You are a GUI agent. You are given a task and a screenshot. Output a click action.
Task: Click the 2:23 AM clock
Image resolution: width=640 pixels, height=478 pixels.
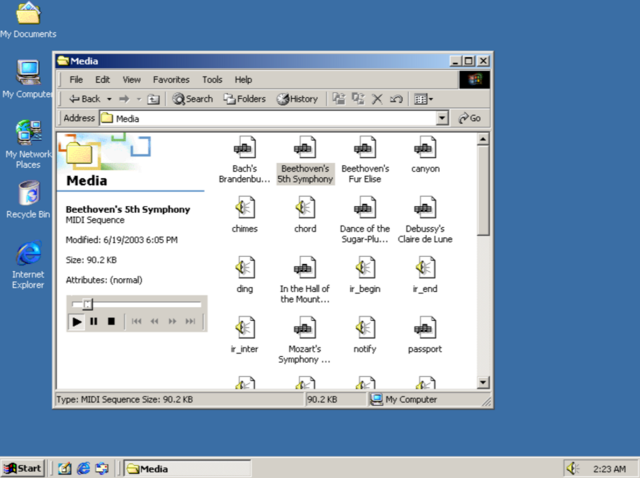point(609,469)
